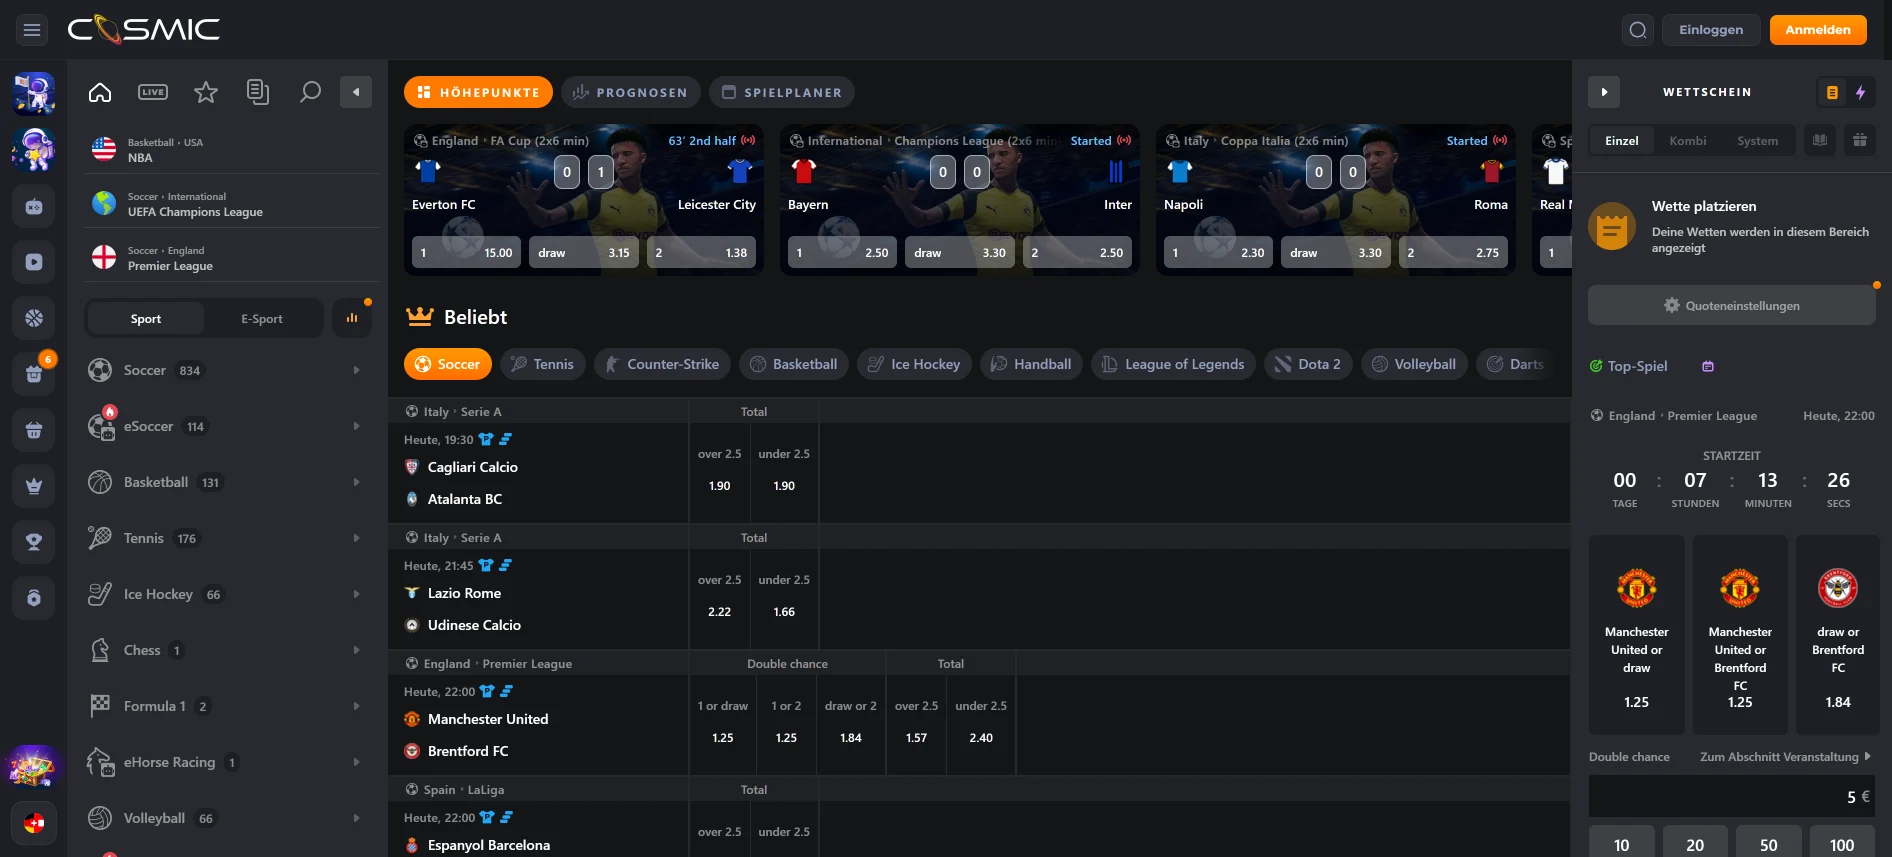This screenshot has height=857, width=1892.
Task: Select Einzel bet type
Action: (x=1622, y=141)
